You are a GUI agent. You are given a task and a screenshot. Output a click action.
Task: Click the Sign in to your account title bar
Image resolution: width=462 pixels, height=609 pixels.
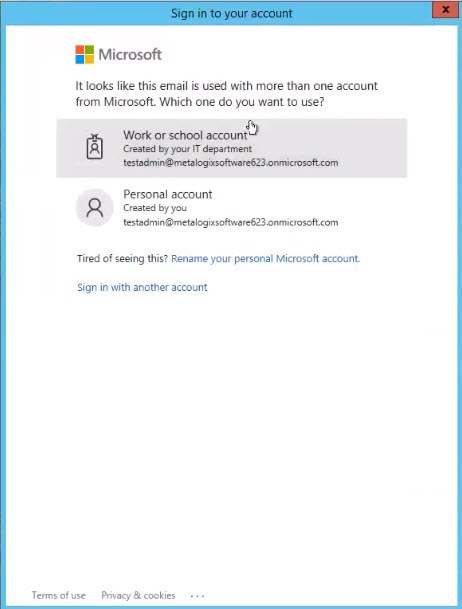point(231,13)
